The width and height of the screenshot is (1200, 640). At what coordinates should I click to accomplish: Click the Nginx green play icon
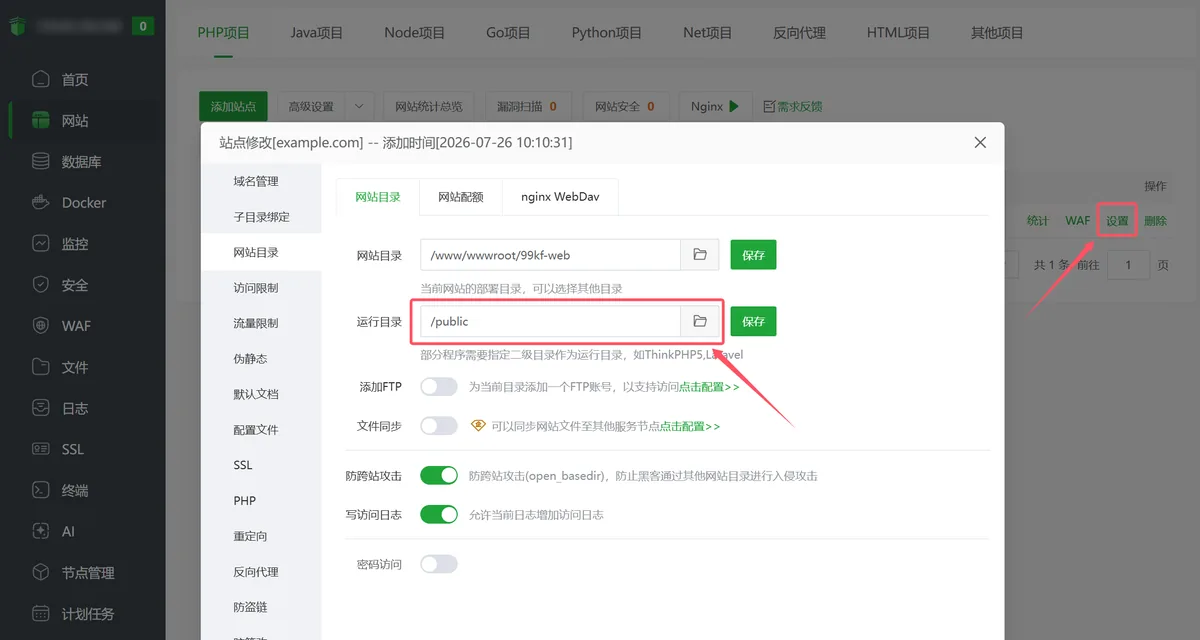[734, 106]
